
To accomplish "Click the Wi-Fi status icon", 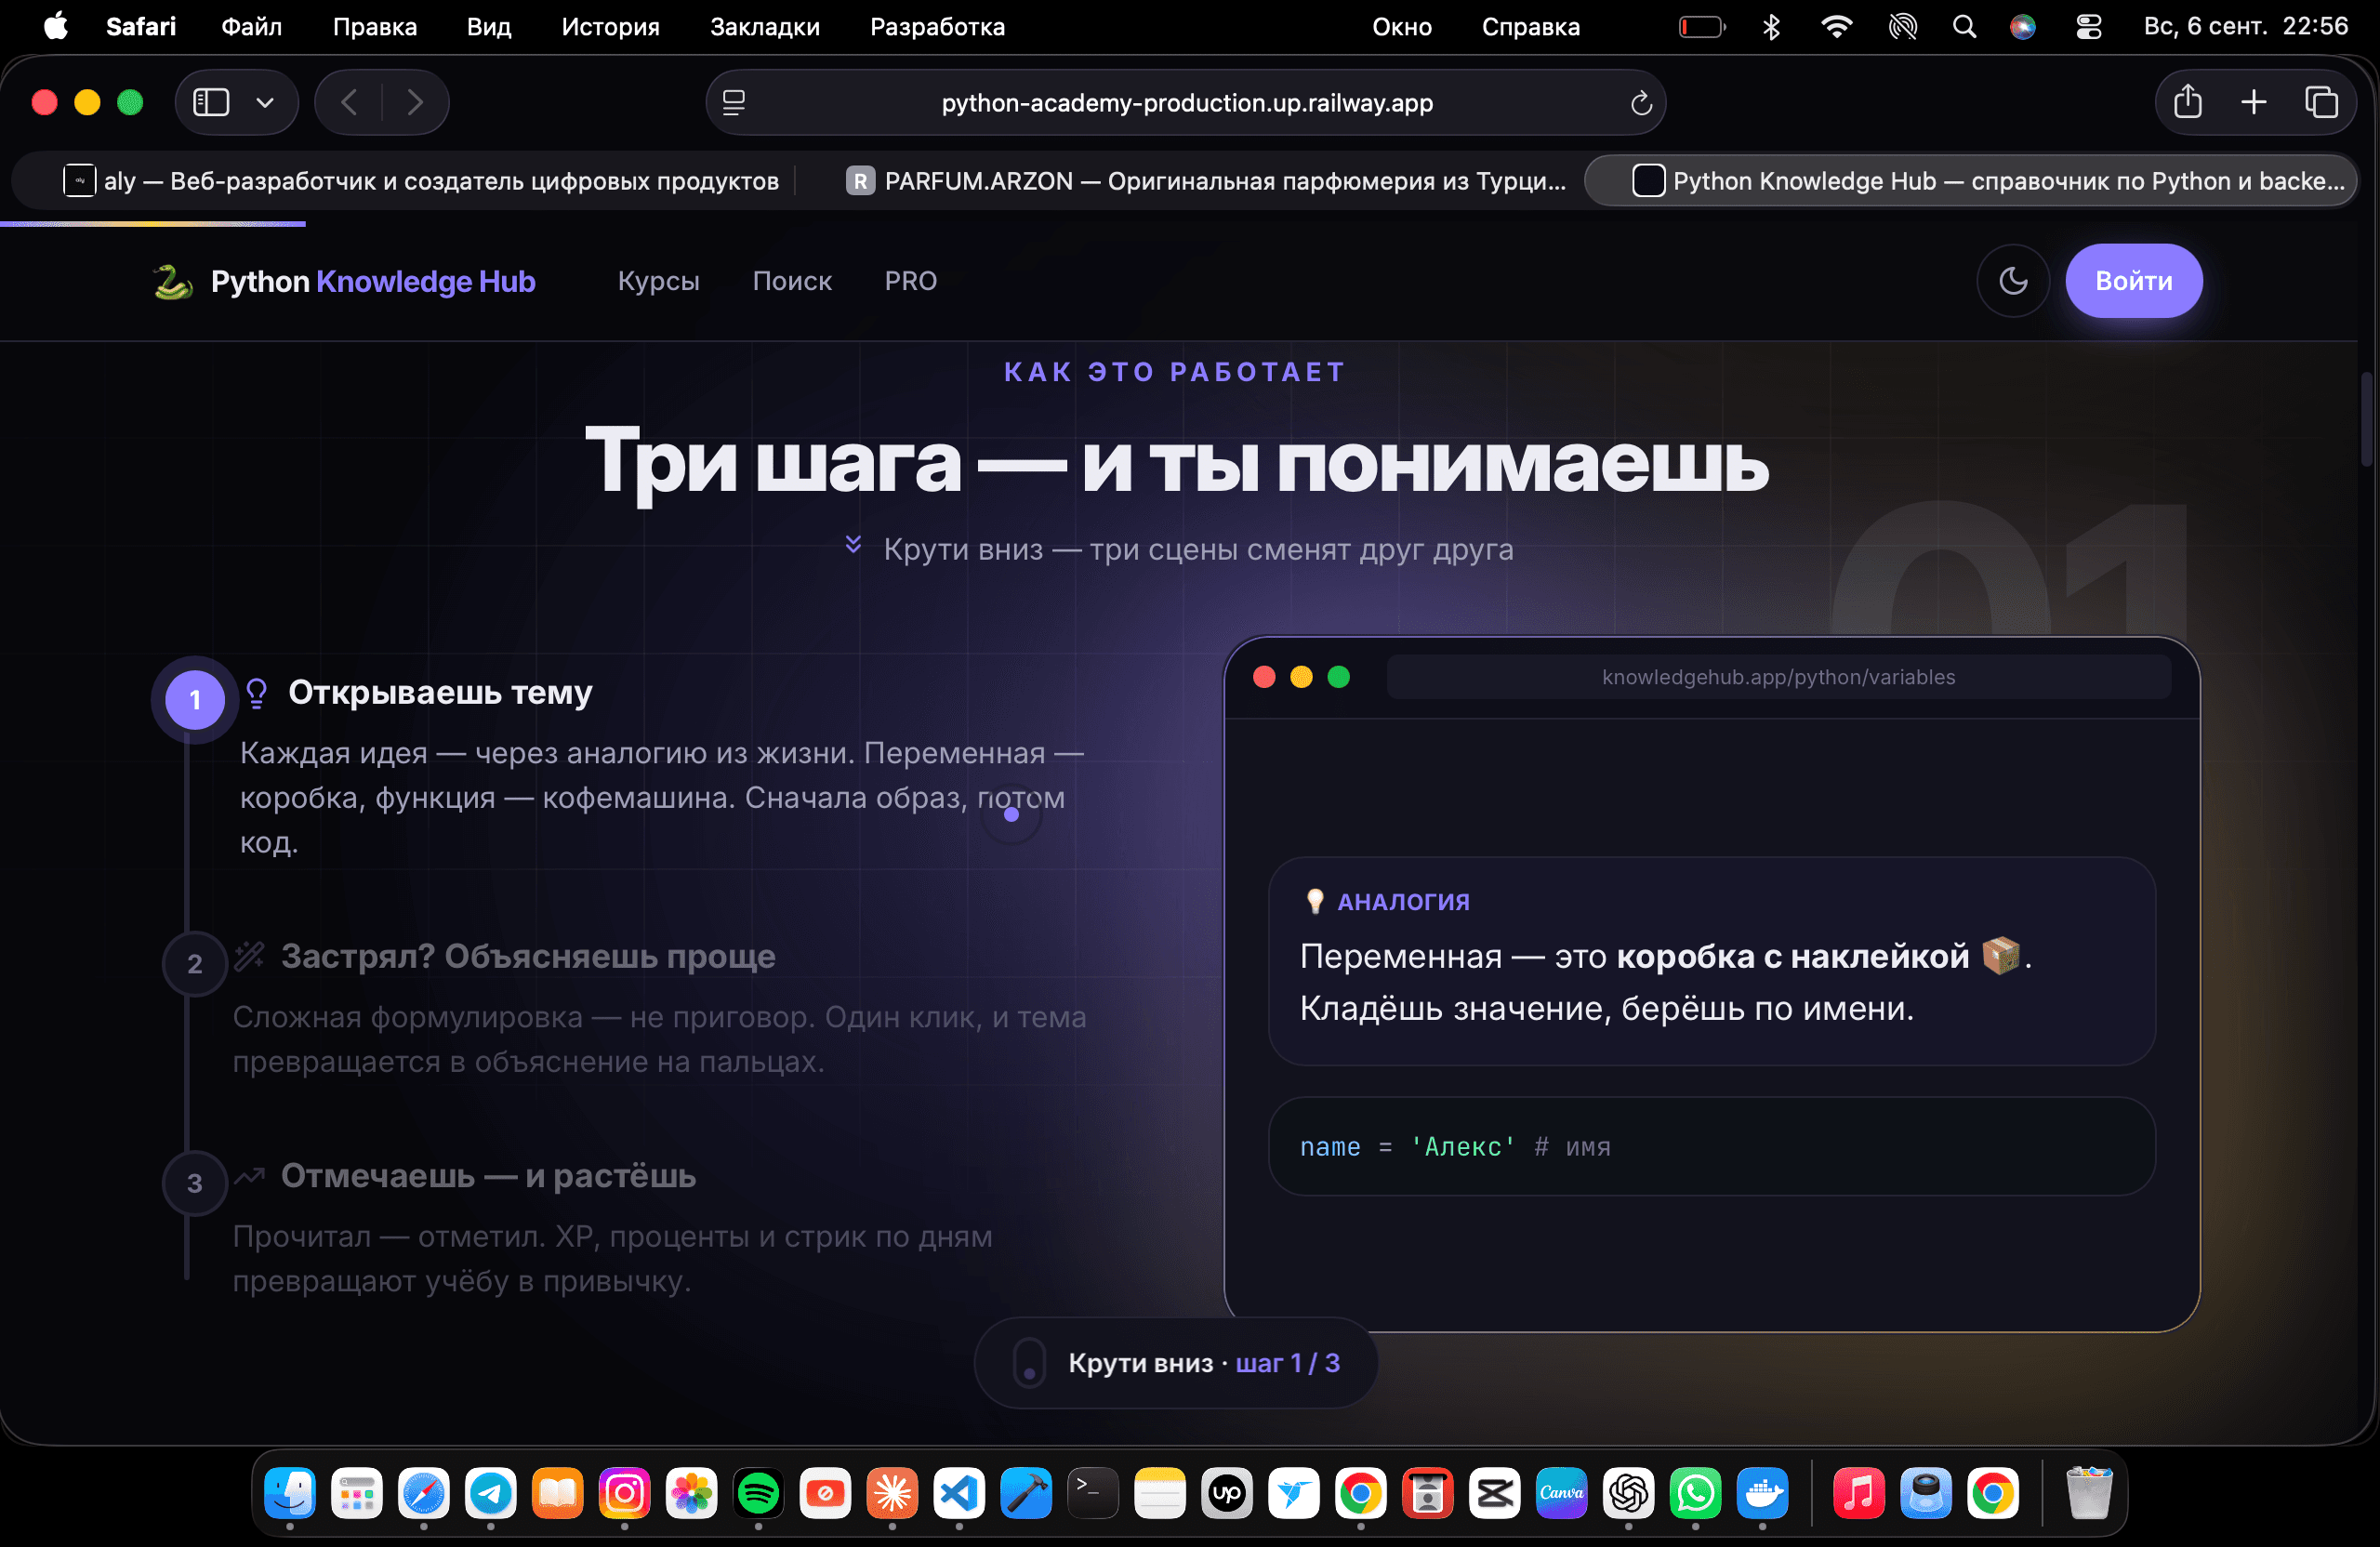I will pos(1836,27).
